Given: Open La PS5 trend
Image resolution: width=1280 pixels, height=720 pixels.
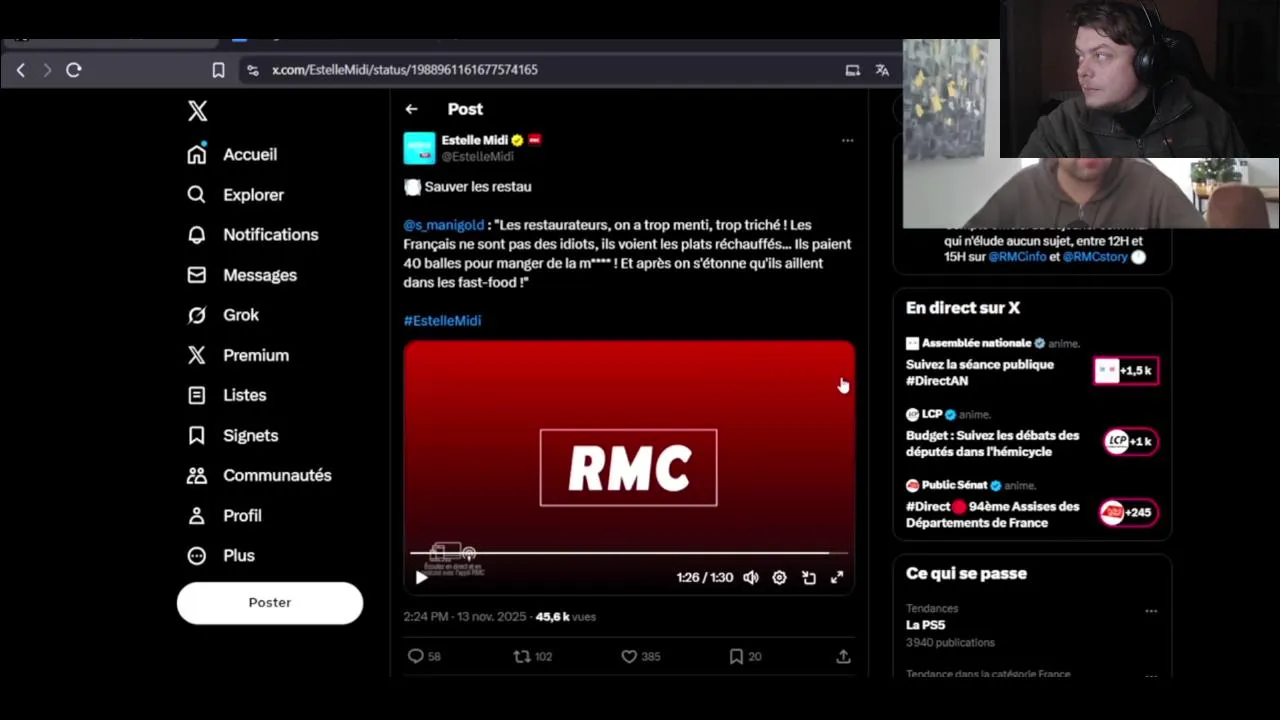Looking at the screenshot, I should (926, 625).
